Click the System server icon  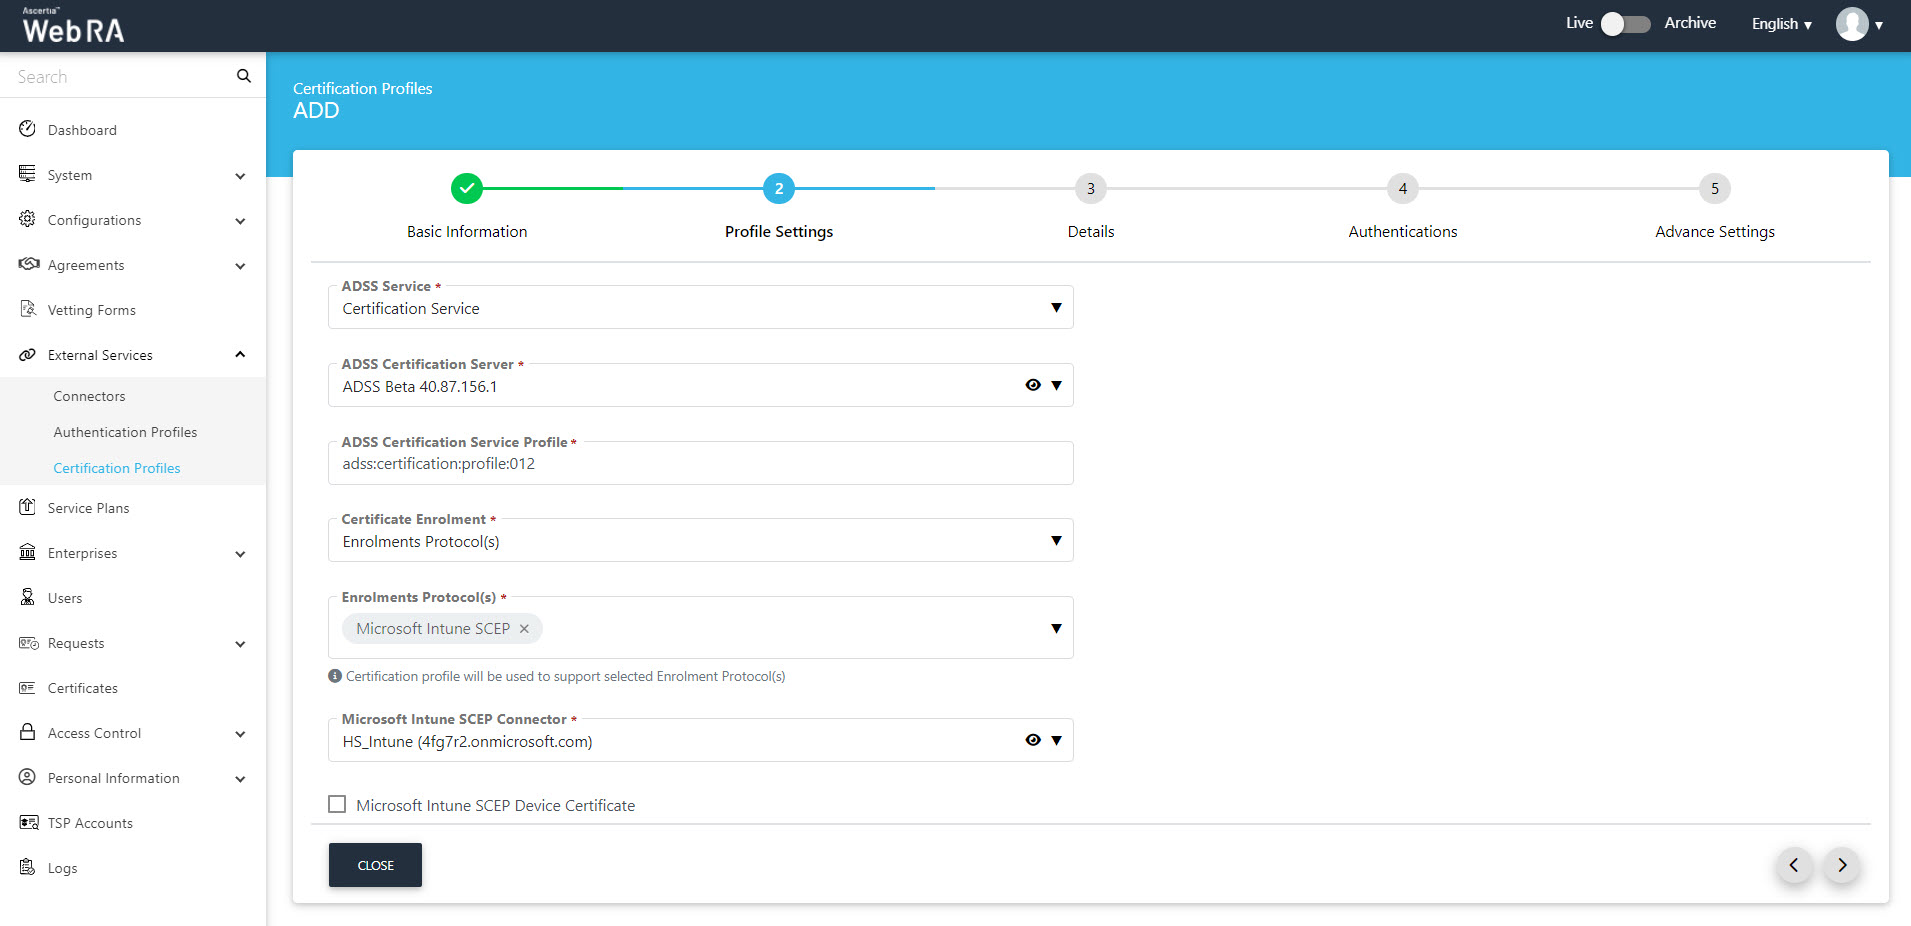click(x=28, y=174)
